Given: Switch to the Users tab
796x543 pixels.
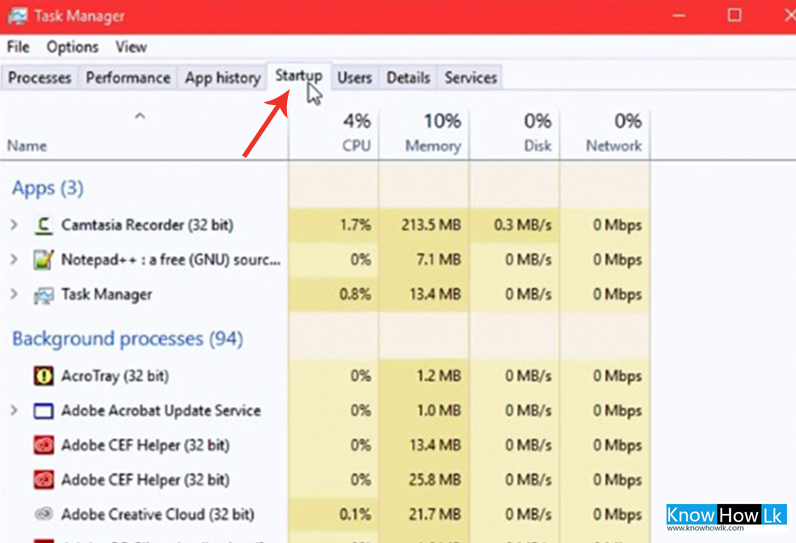Looking at the screenshot, I should (354, 78).
